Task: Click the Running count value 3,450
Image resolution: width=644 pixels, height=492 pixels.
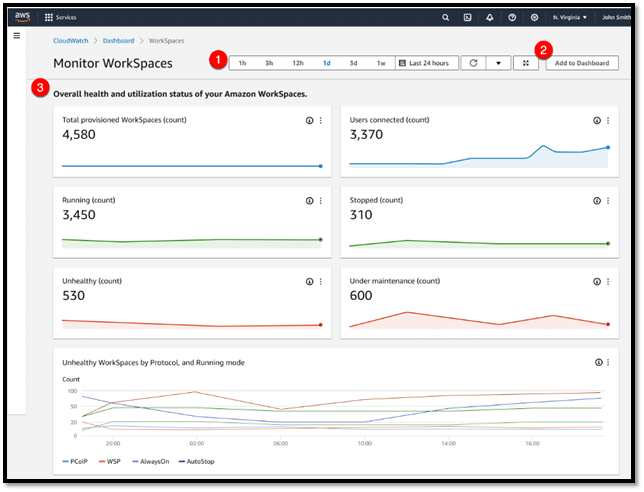Action: point(79,215)
